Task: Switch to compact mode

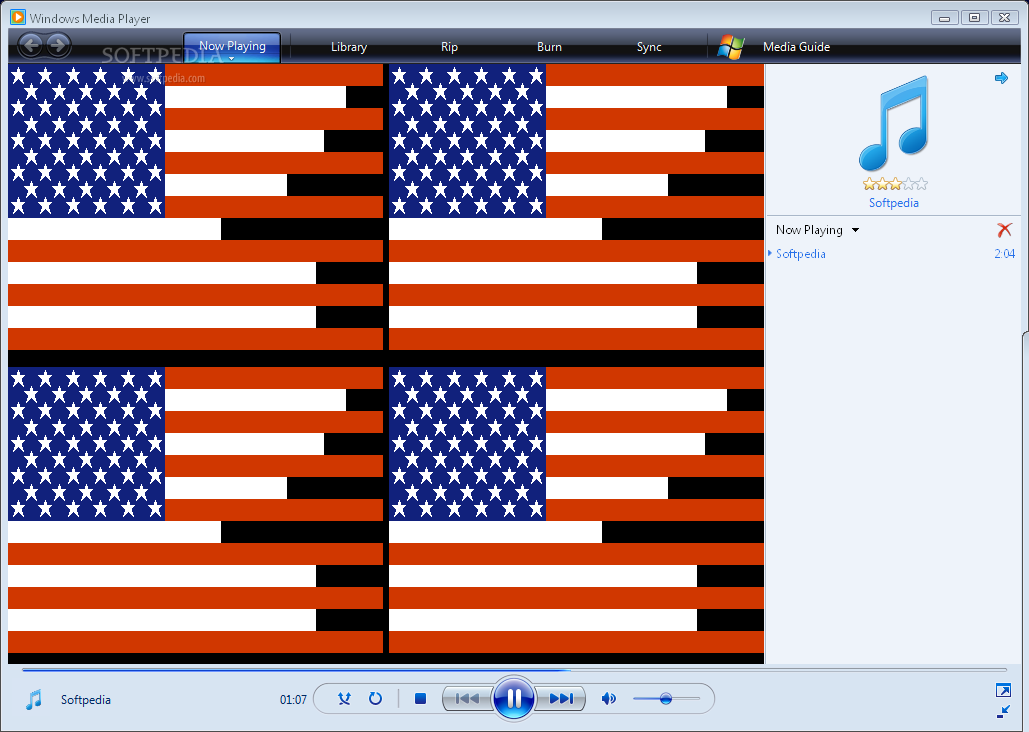Action: click(x=1003, y=711)
